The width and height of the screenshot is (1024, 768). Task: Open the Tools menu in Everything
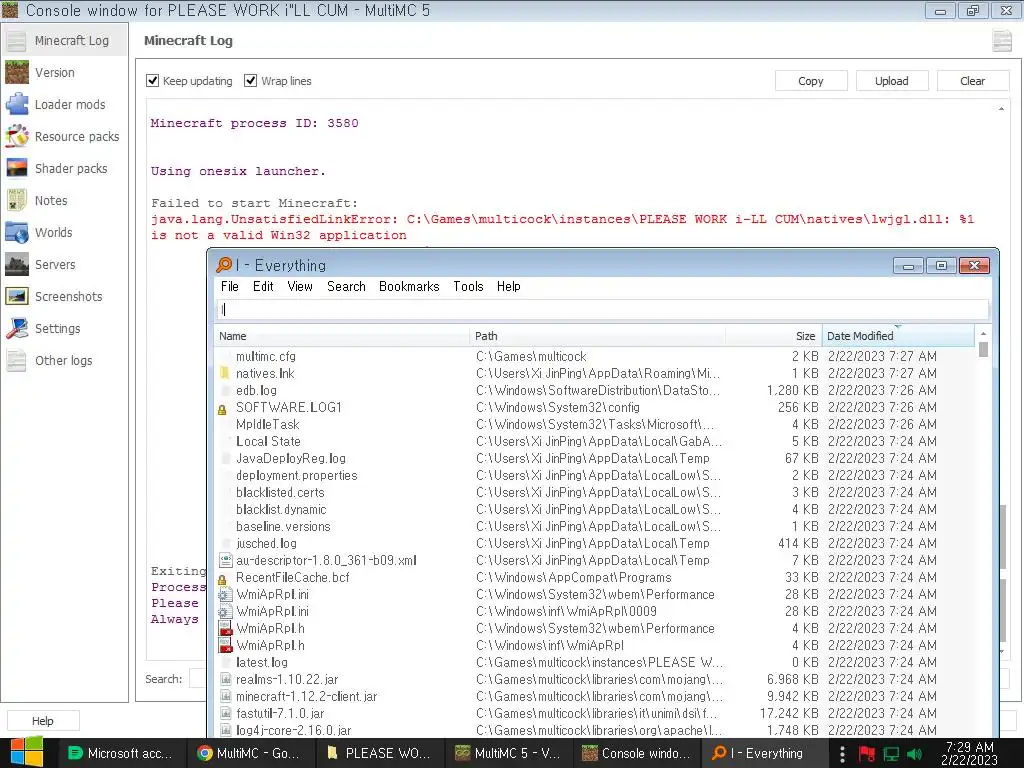click(468, 286)
